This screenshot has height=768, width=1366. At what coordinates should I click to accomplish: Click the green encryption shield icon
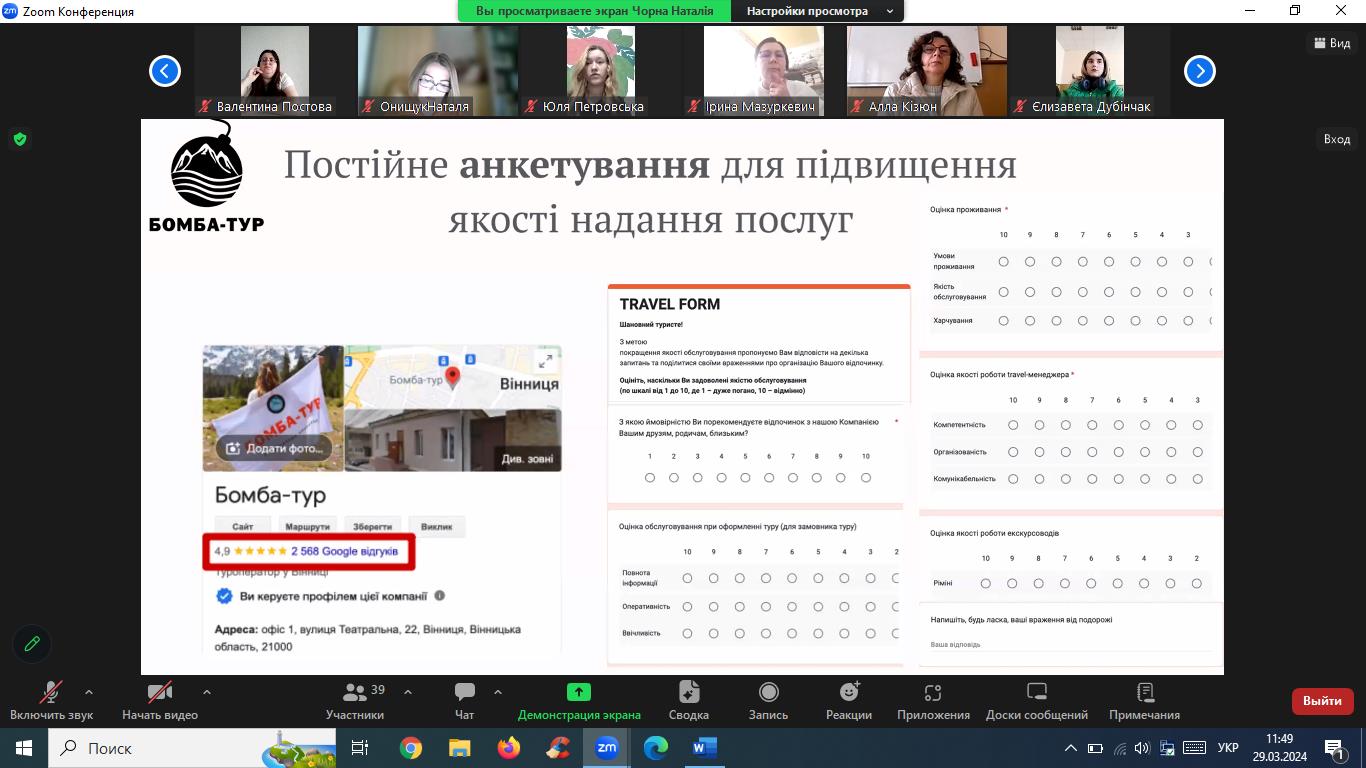coord(19,139)
